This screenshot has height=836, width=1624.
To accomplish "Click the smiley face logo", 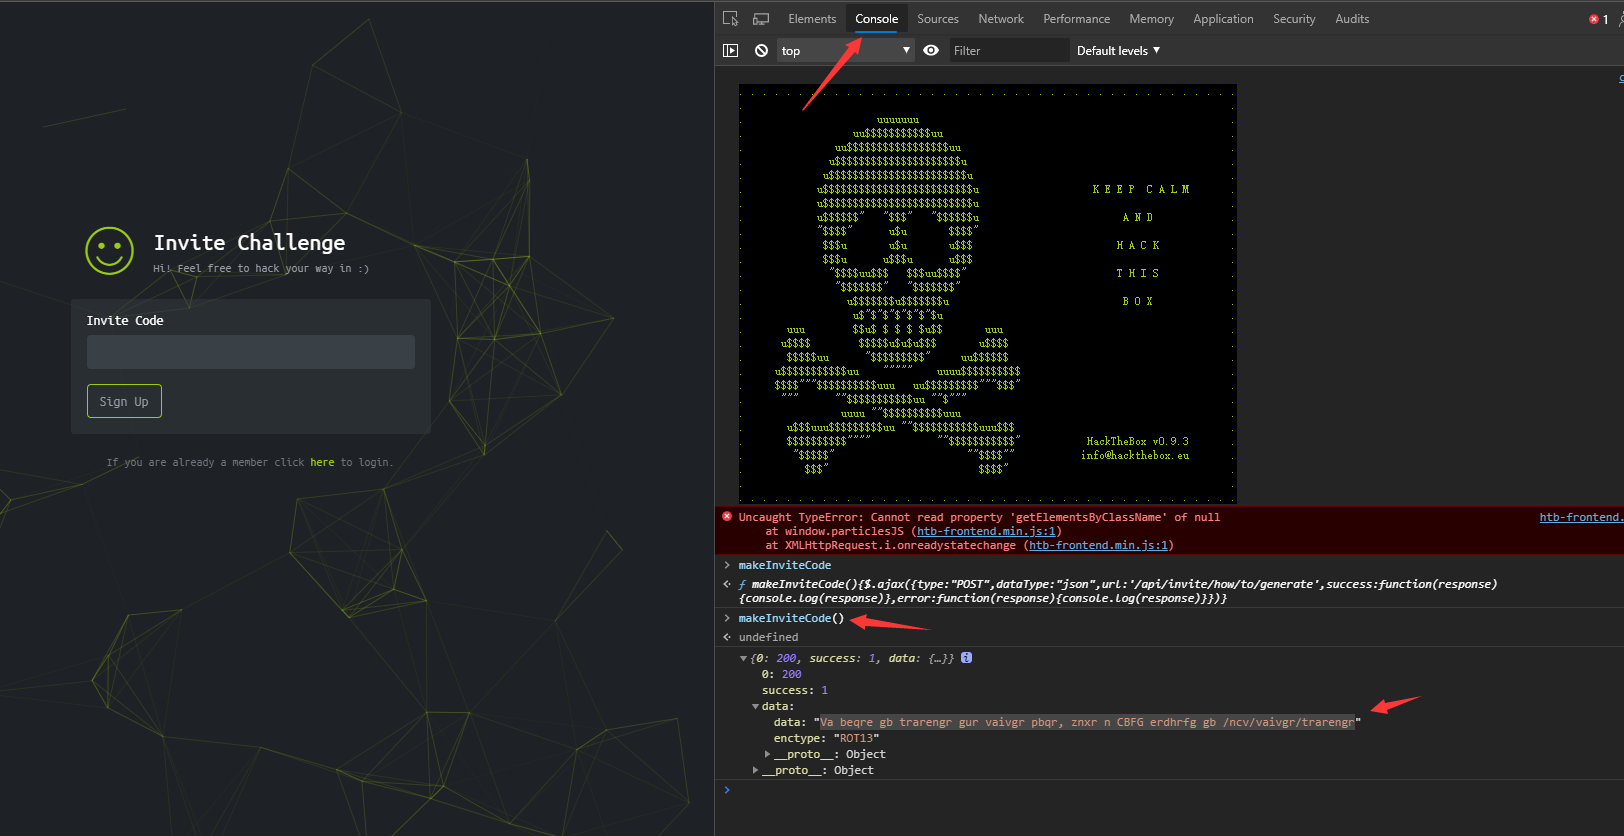I will [109, 250].
